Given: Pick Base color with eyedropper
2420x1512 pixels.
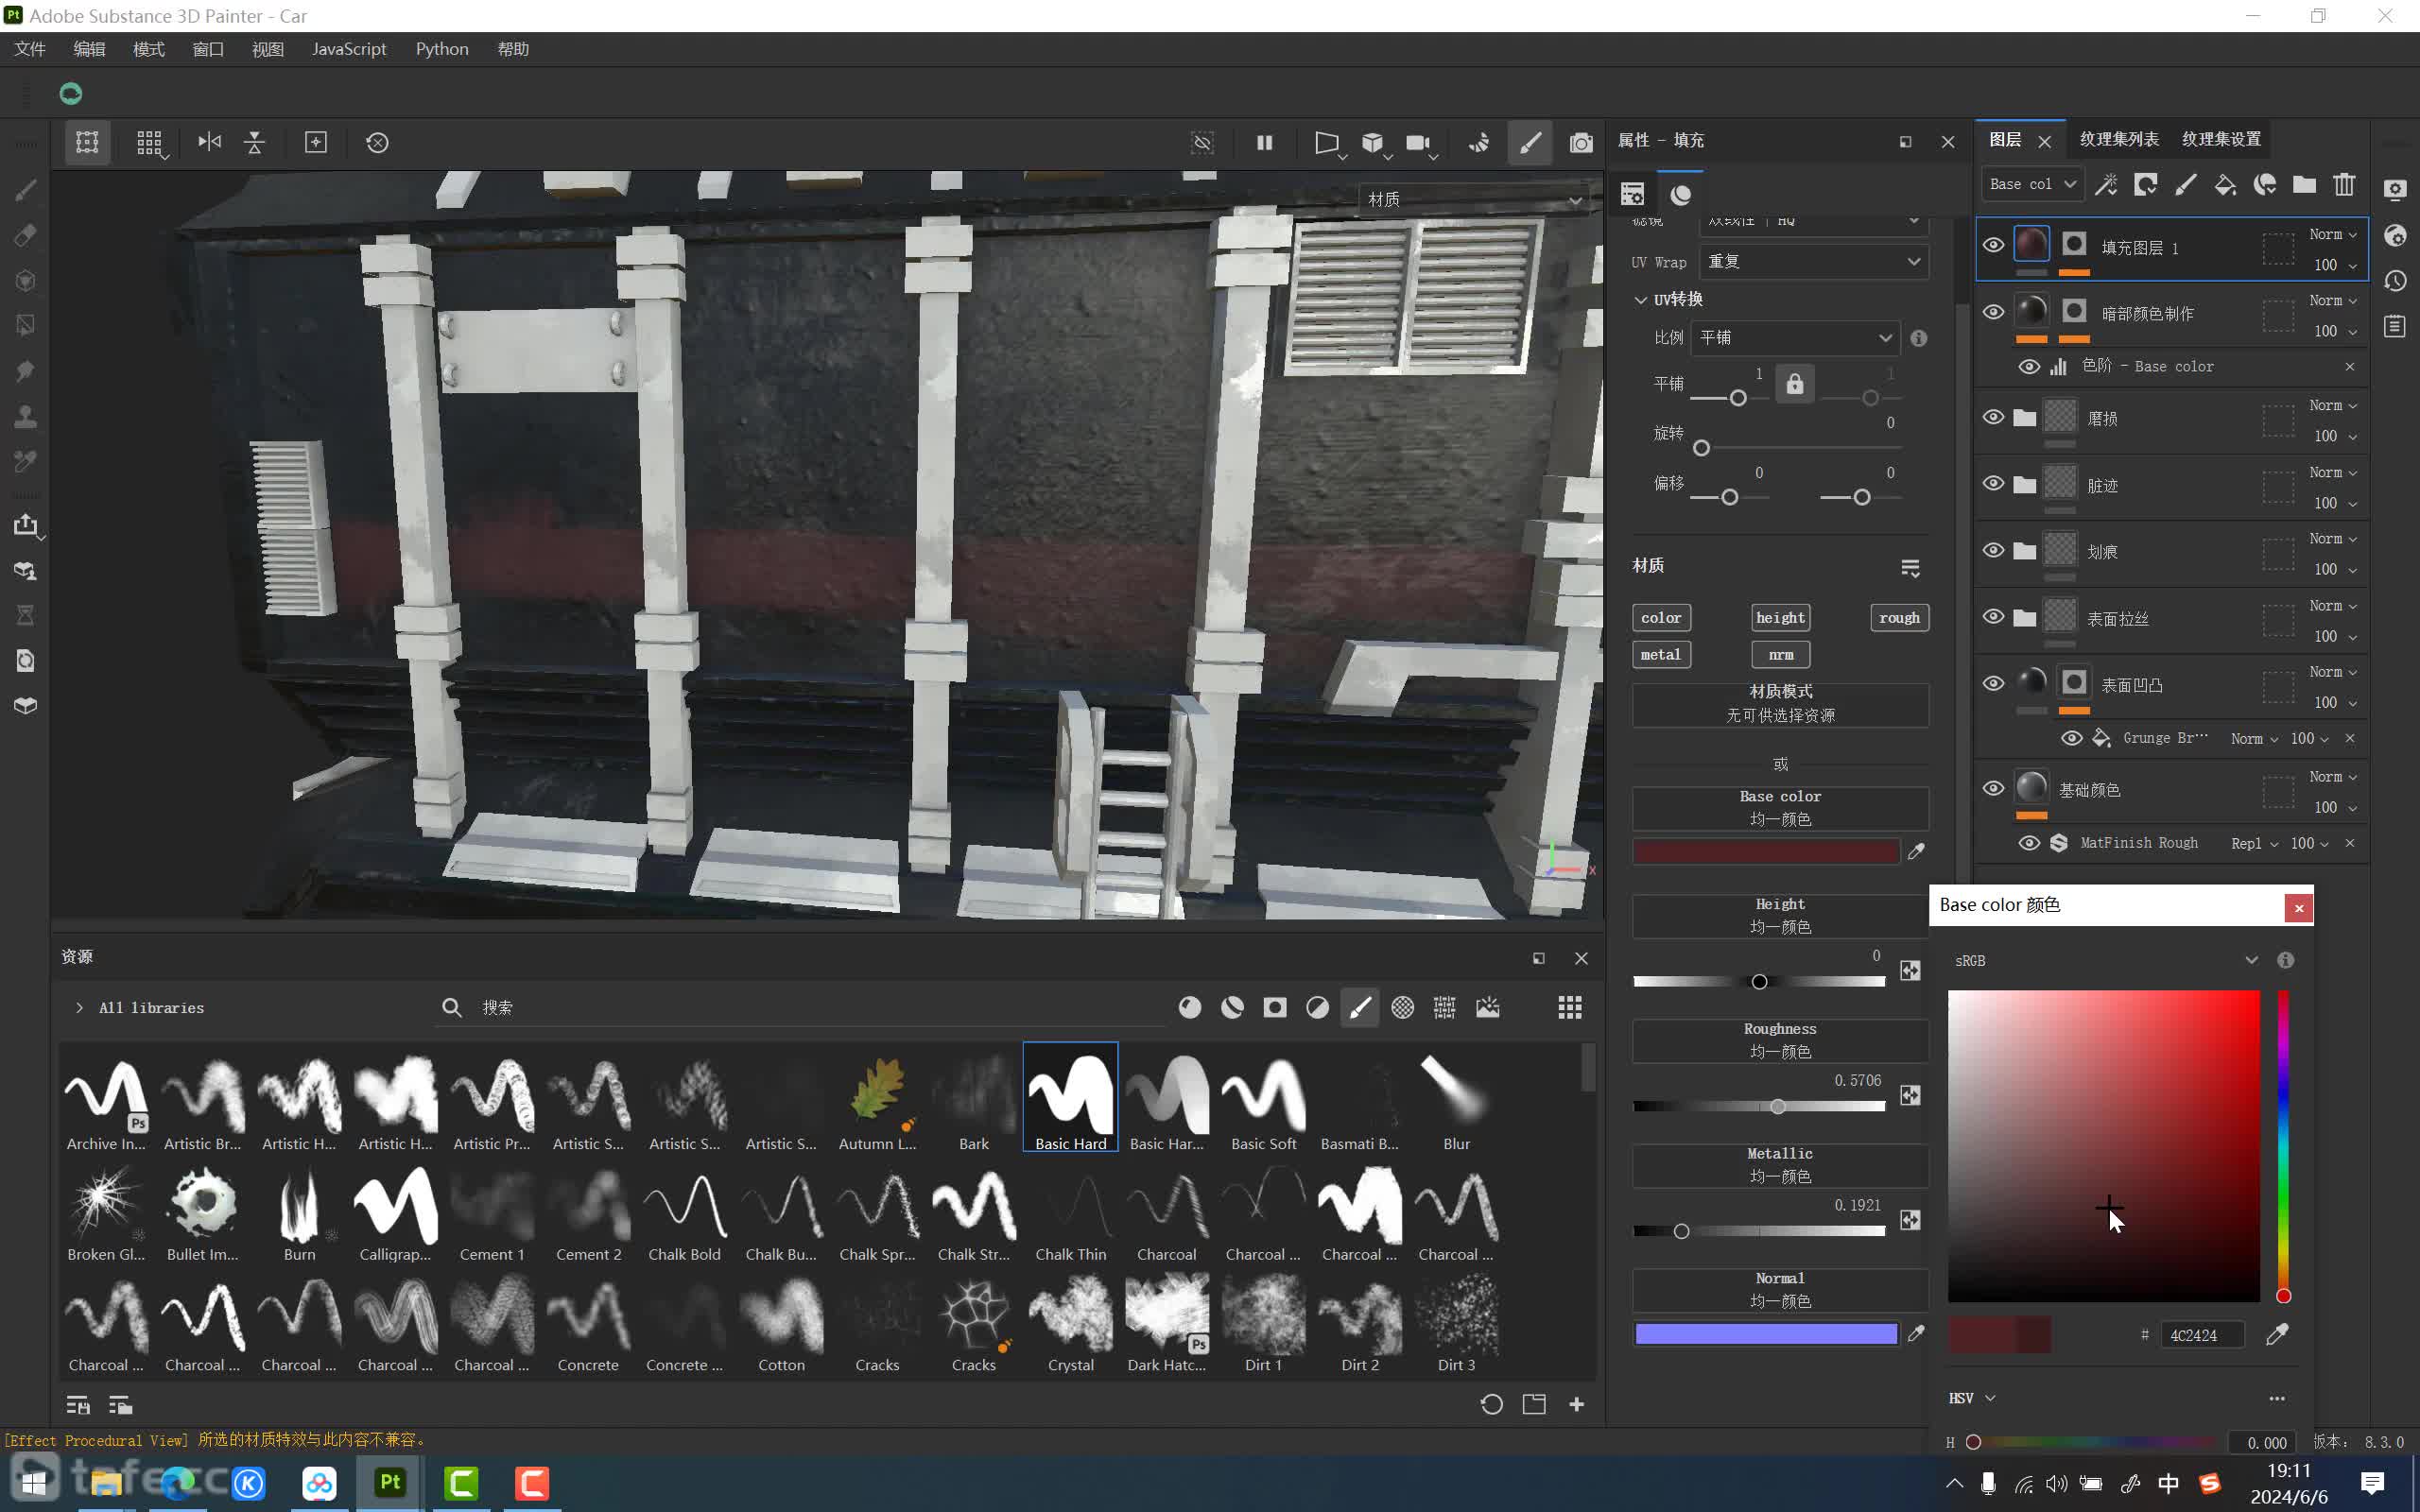Looking at the screenshot, I should point(1916,851).
